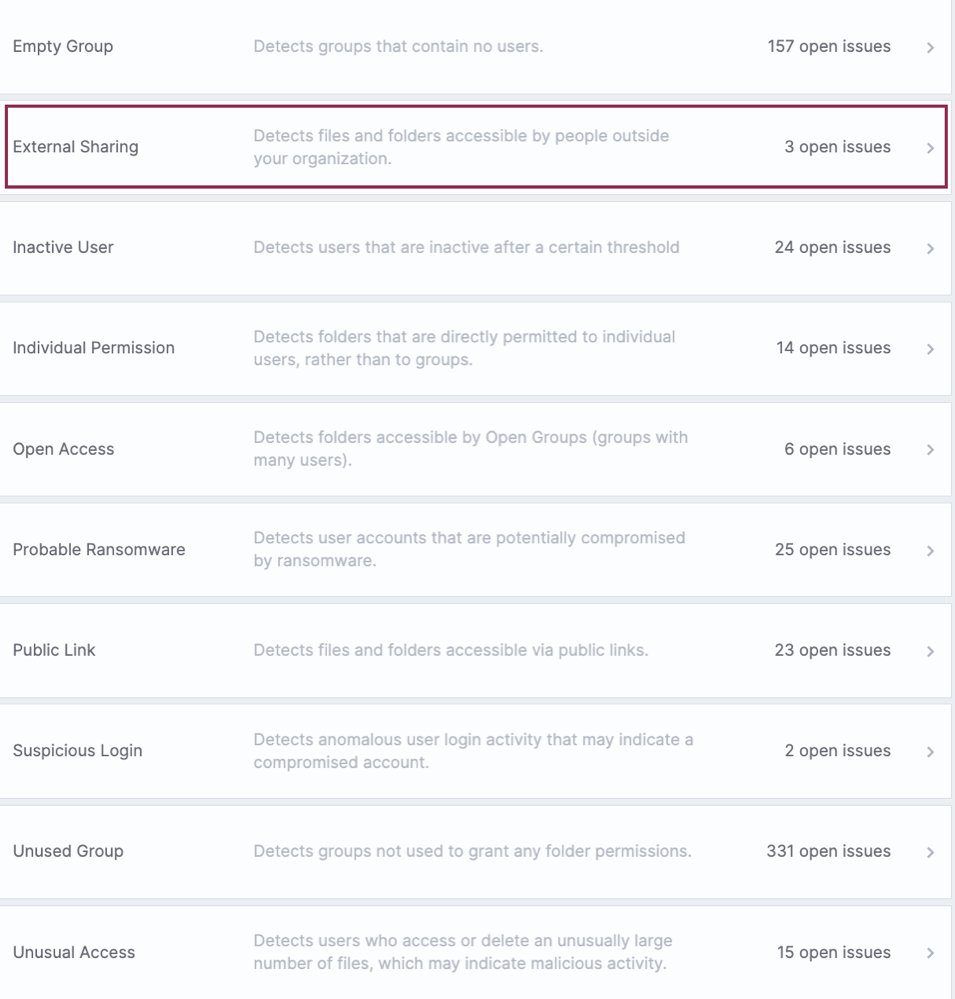This screenshot has height=999, width=955.
Task: Select the Empty Group title
Action: [63, 47]
